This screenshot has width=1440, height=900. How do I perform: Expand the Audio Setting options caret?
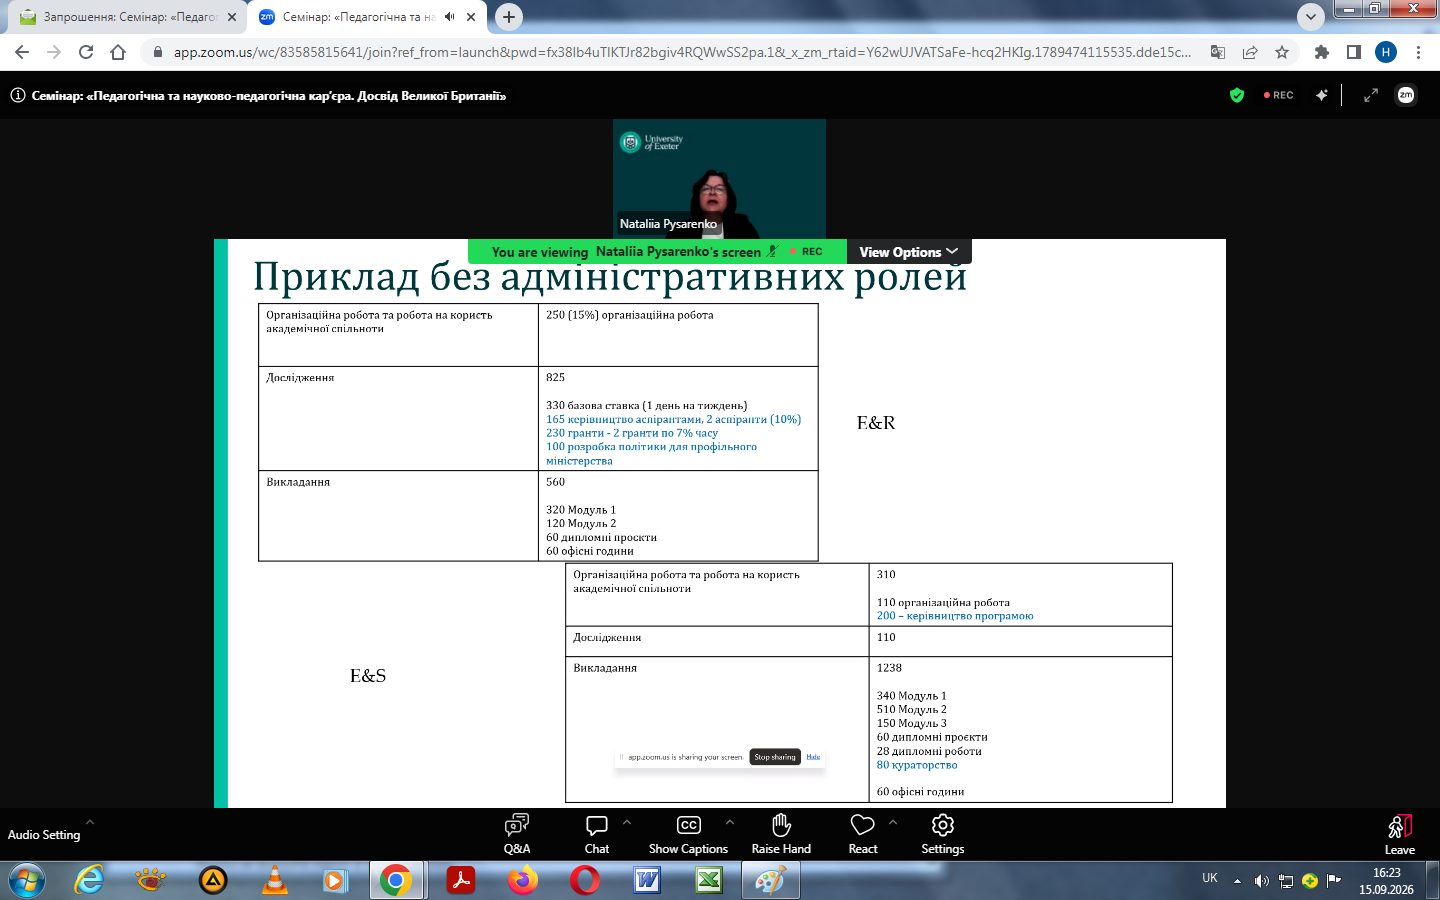click(90, 822)
